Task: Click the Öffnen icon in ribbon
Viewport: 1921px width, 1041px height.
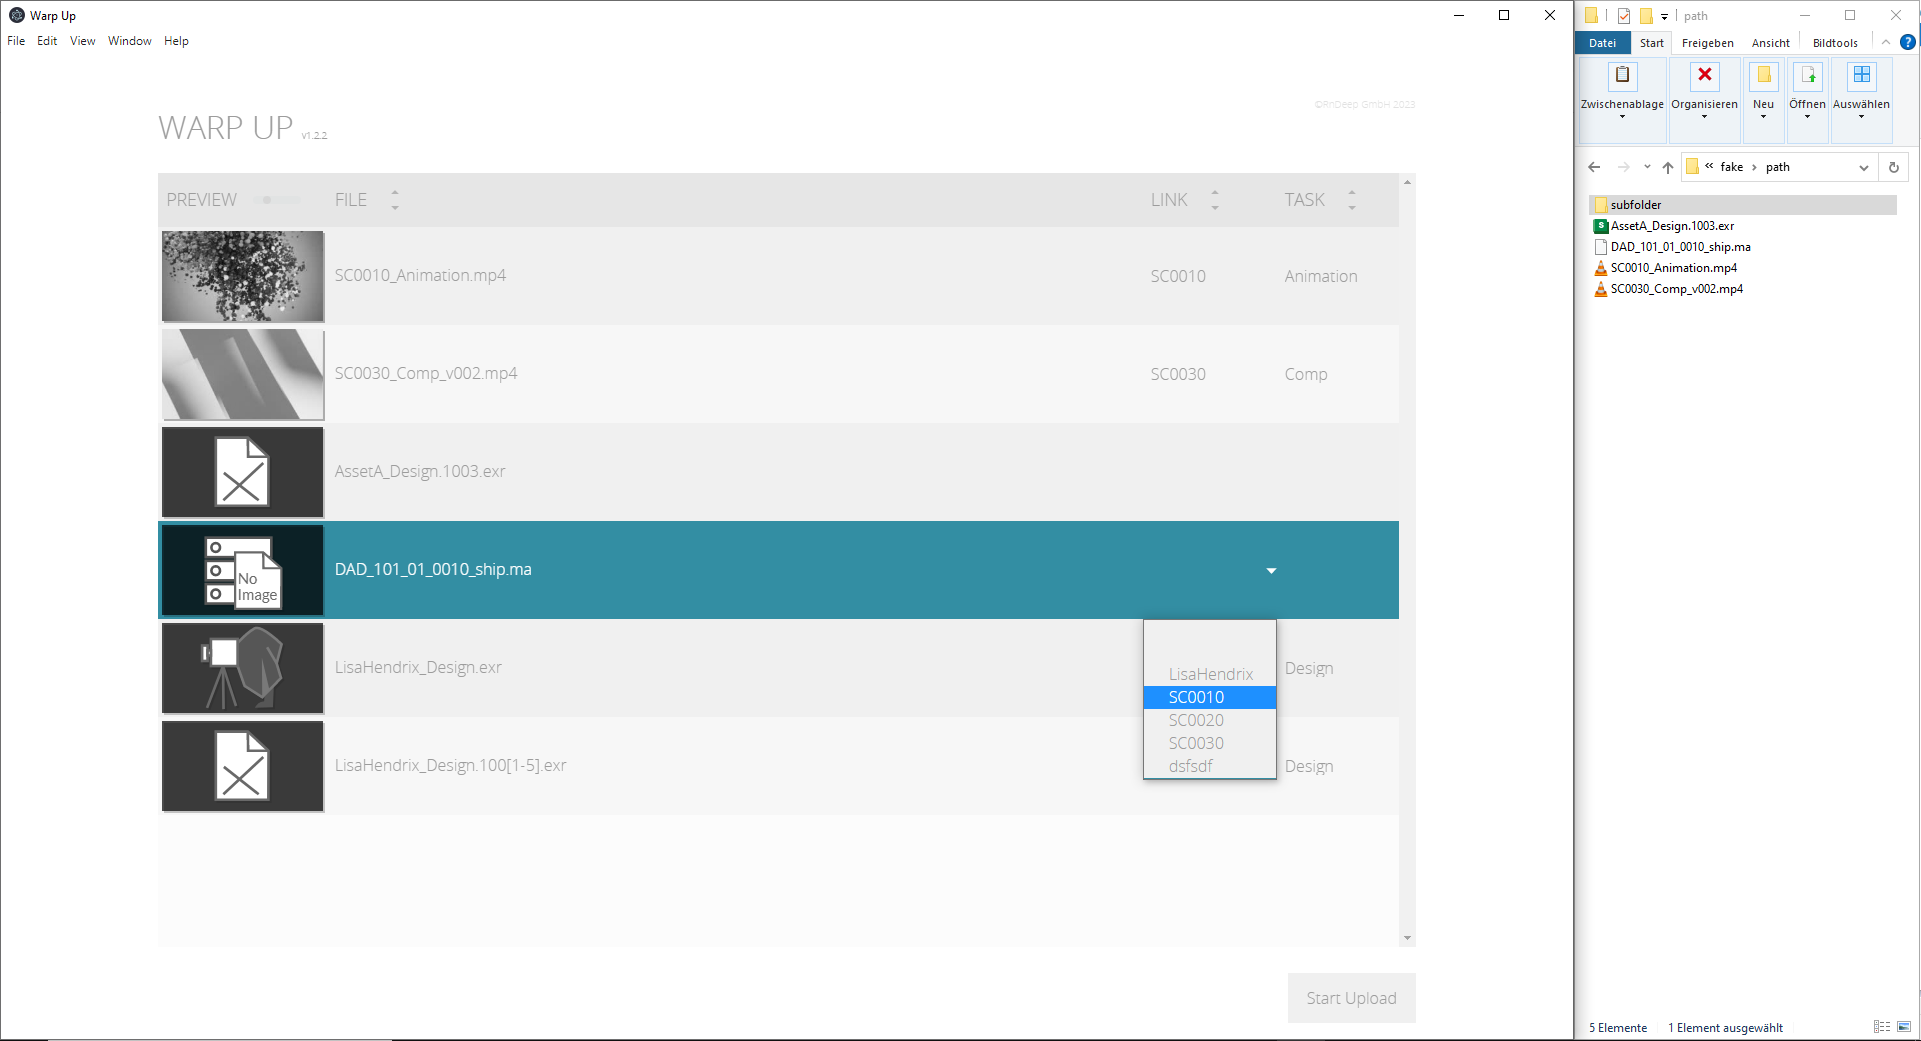Action: point(1807,76)
